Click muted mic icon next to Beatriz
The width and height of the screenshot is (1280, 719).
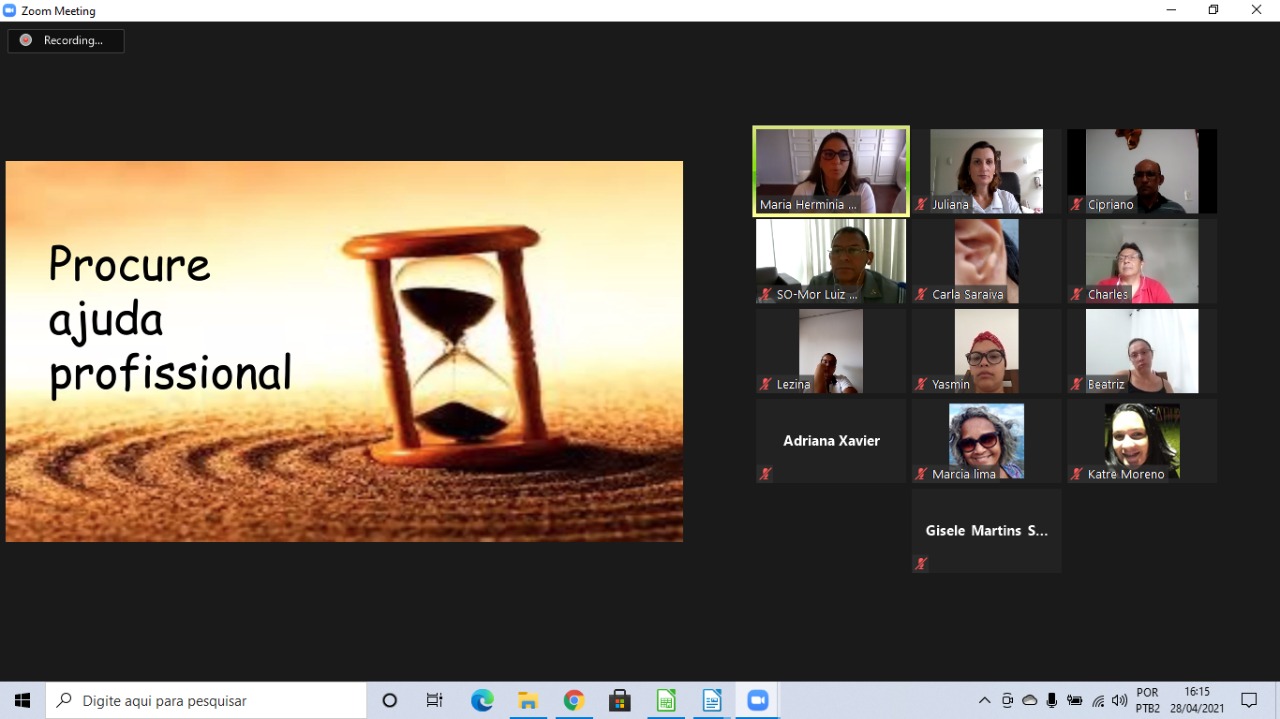point(1077,384)
